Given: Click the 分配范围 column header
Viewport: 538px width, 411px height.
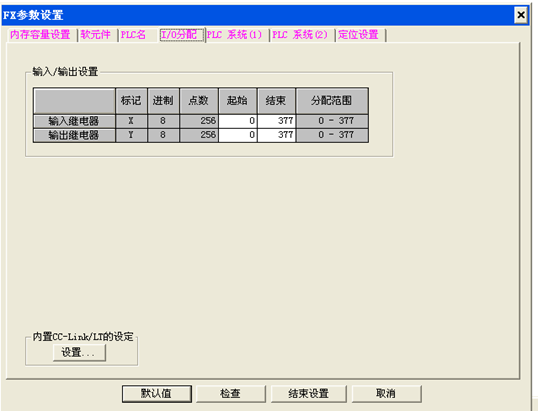Looking at the screenshot, I should [332, 101].
